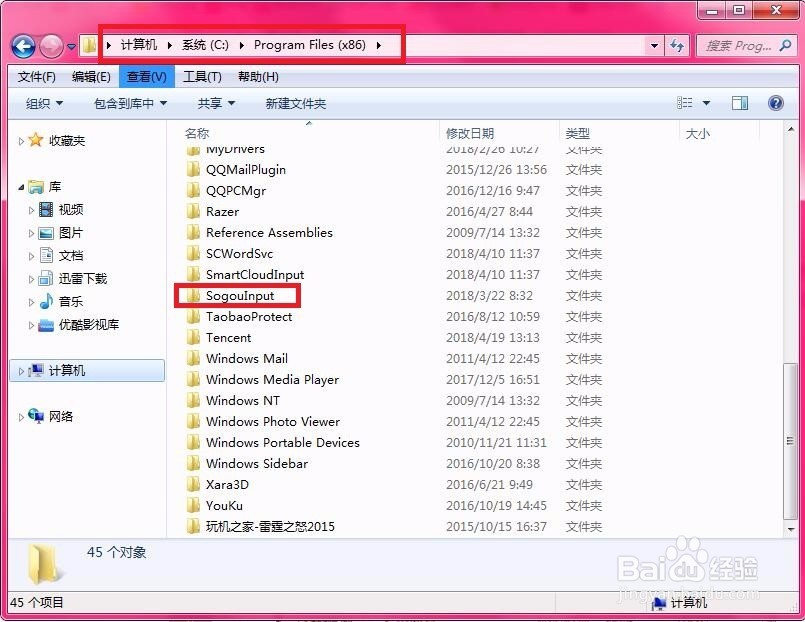The width and height of the screenshot is (805, 622).
Task: Click the folder icon in the address bar
Action: point(89,44)
